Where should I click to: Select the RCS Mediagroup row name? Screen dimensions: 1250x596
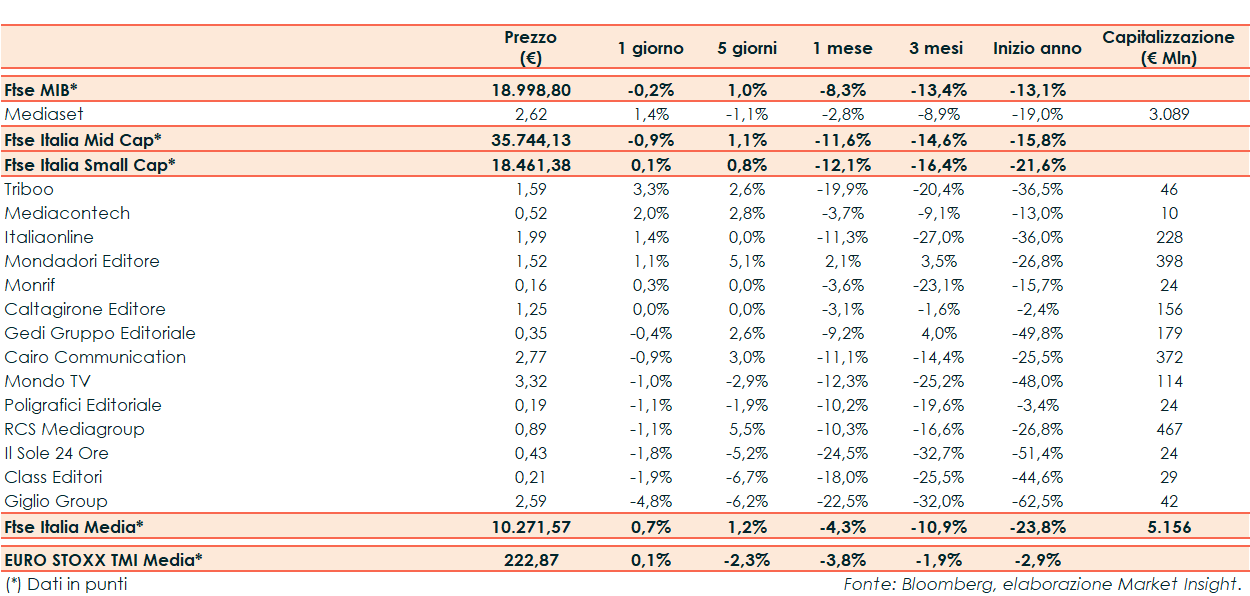point(74,429)
